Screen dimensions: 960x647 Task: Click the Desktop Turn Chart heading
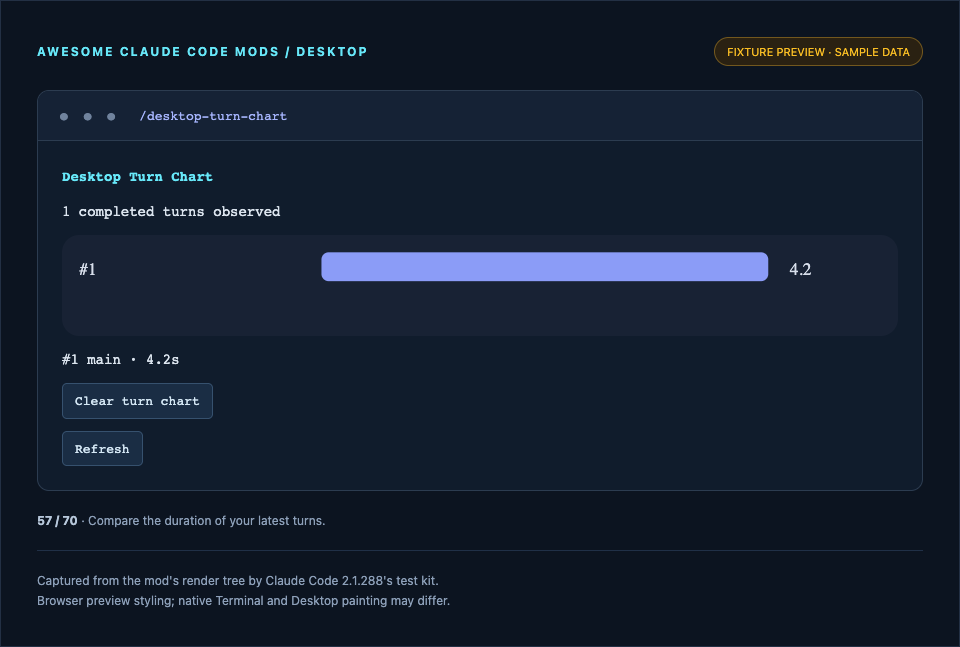point(137,177)
